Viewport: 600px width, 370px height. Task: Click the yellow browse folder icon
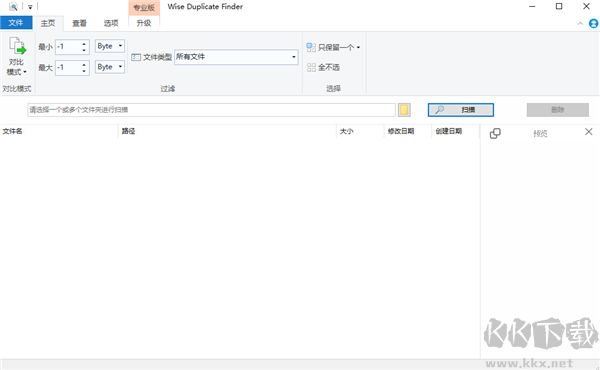click(x=404, y=110)
